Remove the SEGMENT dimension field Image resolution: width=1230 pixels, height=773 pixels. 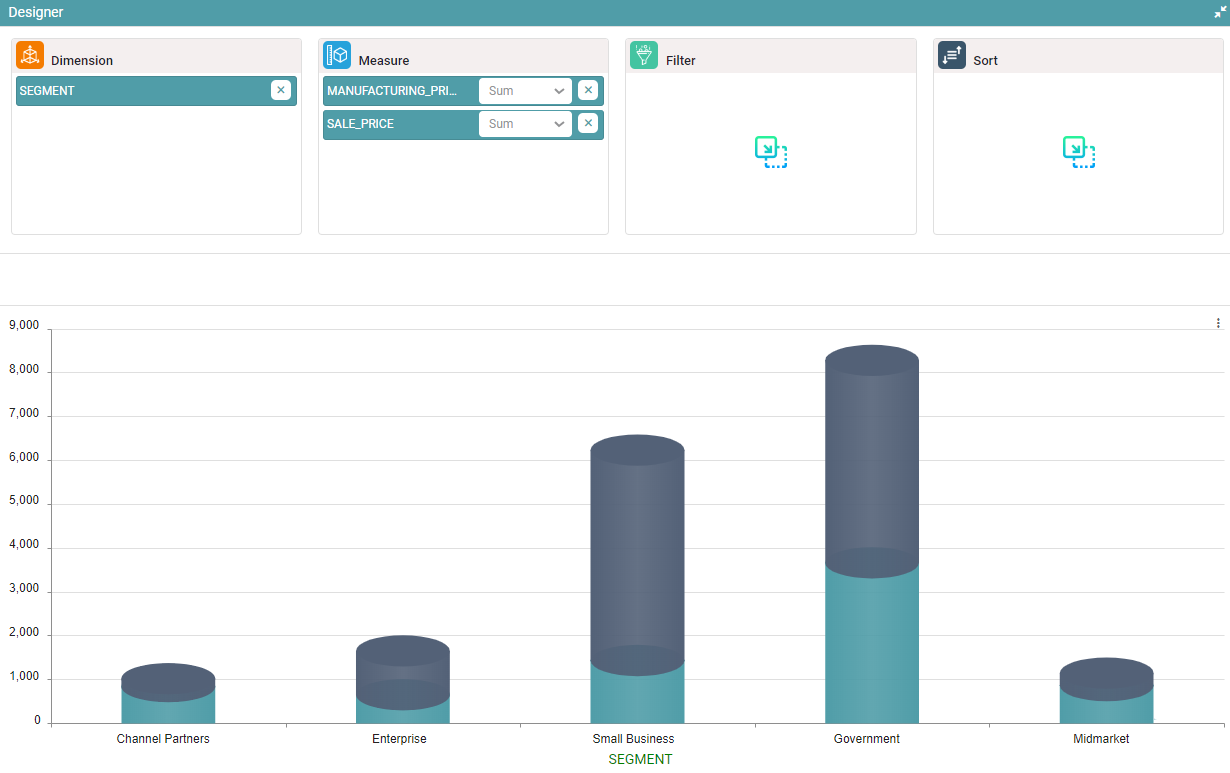coord(281,90)
